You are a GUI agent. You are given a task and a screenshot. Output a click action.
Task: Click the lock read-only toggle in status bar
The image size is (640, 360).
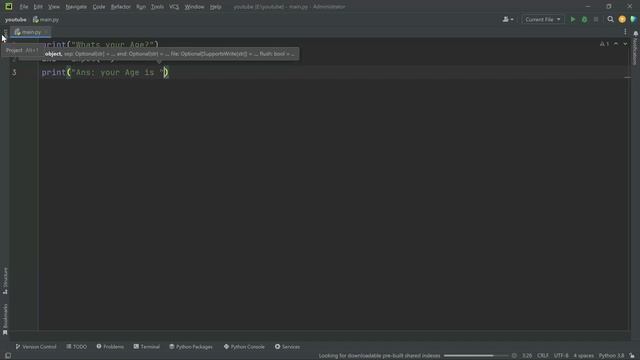click(x=632, y=356)
